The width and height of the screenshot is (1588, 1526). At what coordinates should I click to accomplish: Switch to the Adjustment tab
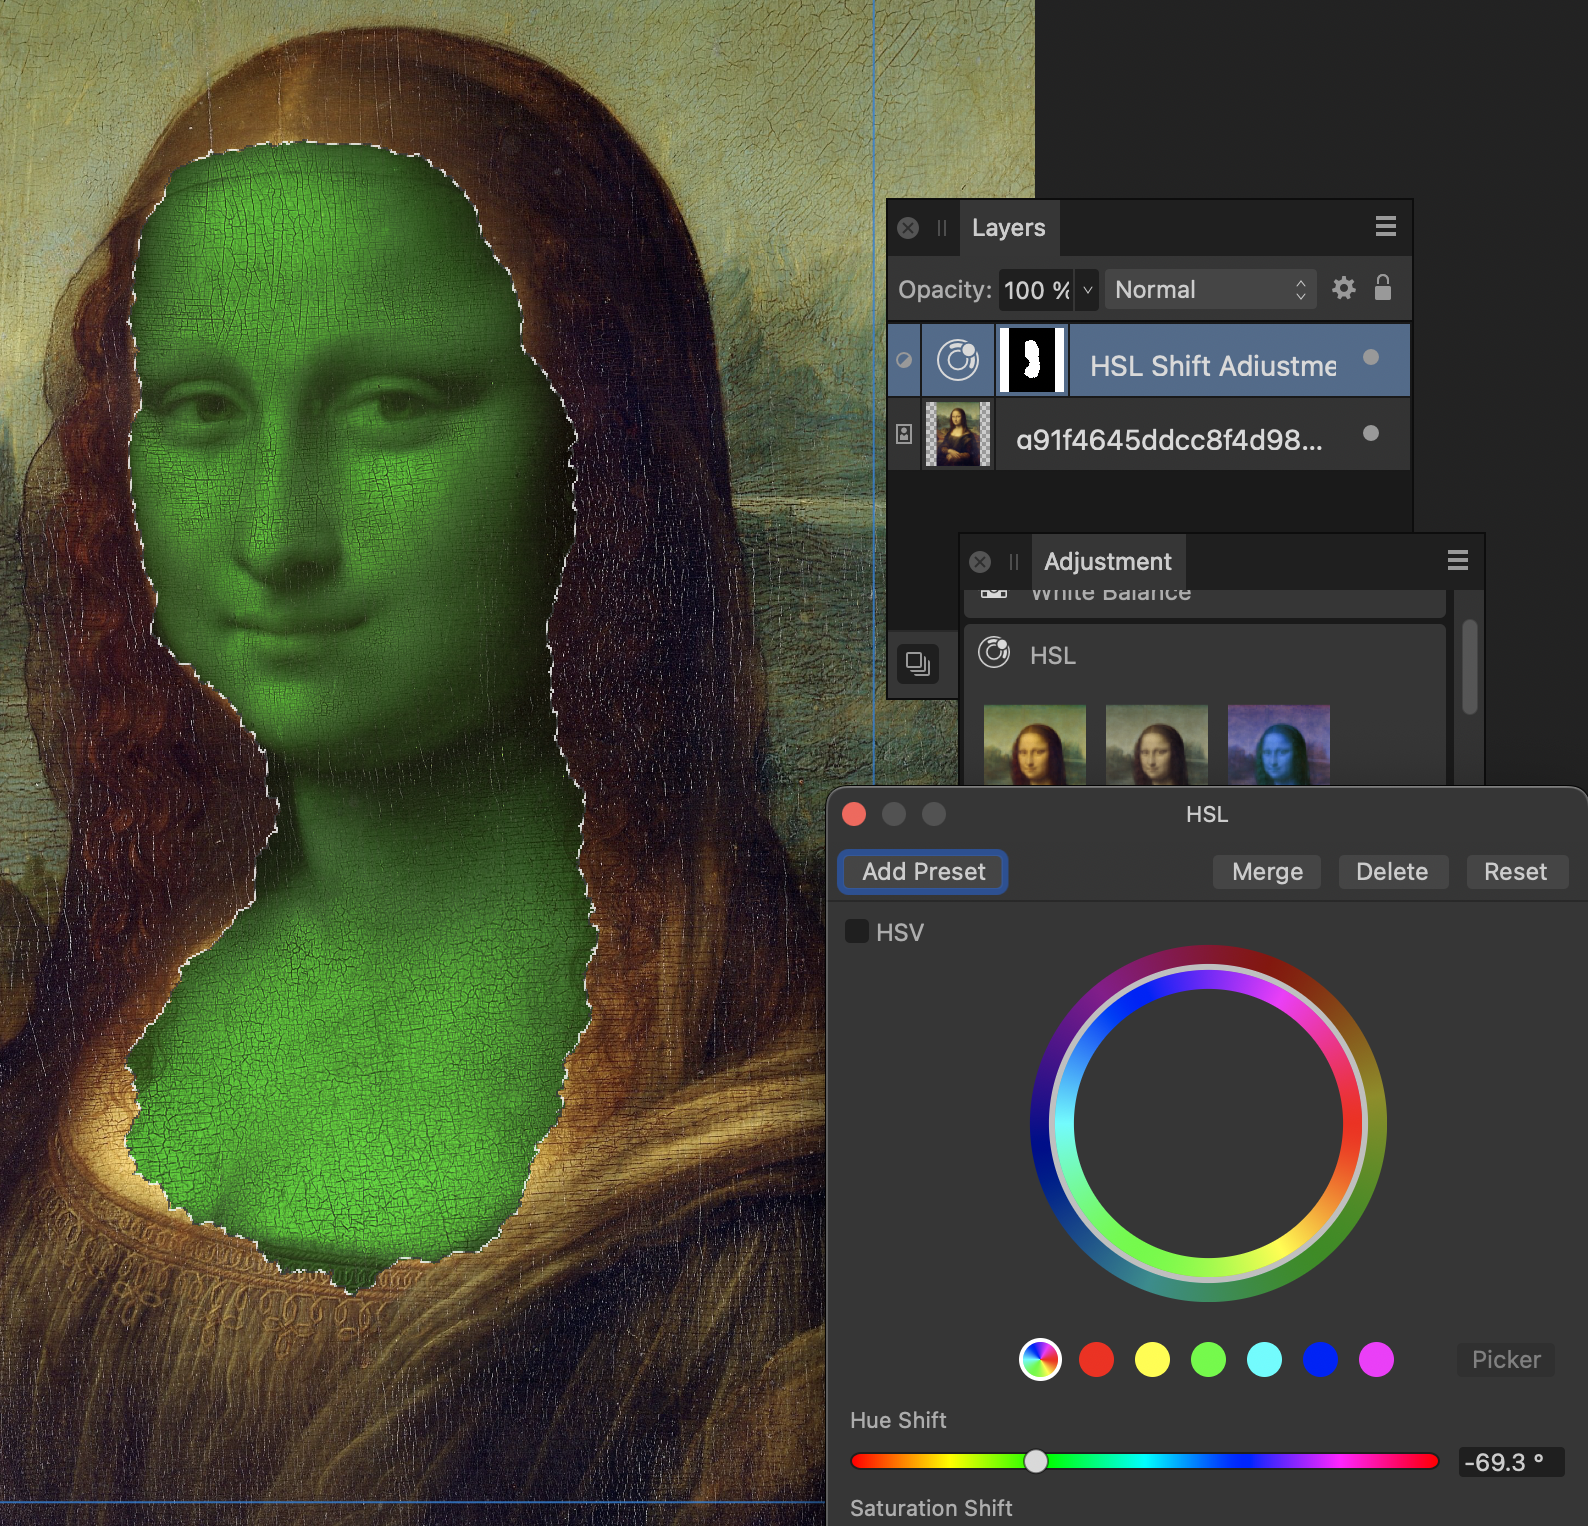[1107, 562]
